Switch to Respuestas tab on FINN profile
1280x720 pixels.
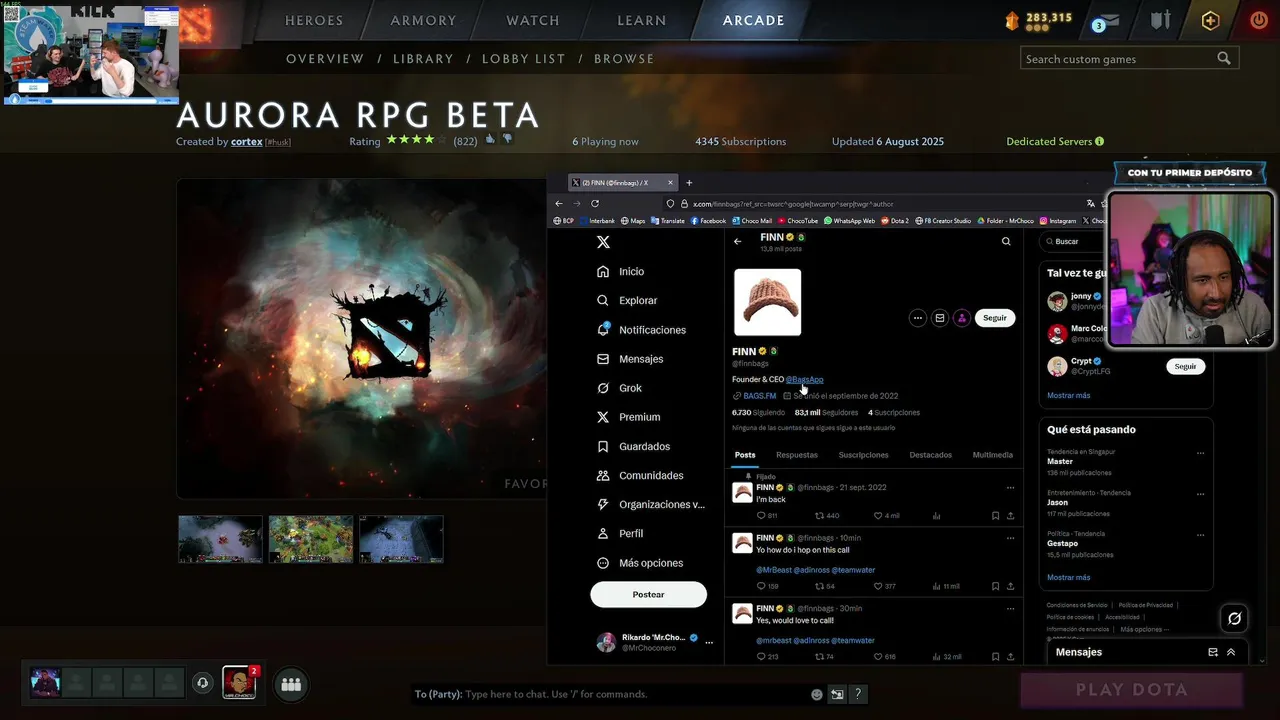797,455
